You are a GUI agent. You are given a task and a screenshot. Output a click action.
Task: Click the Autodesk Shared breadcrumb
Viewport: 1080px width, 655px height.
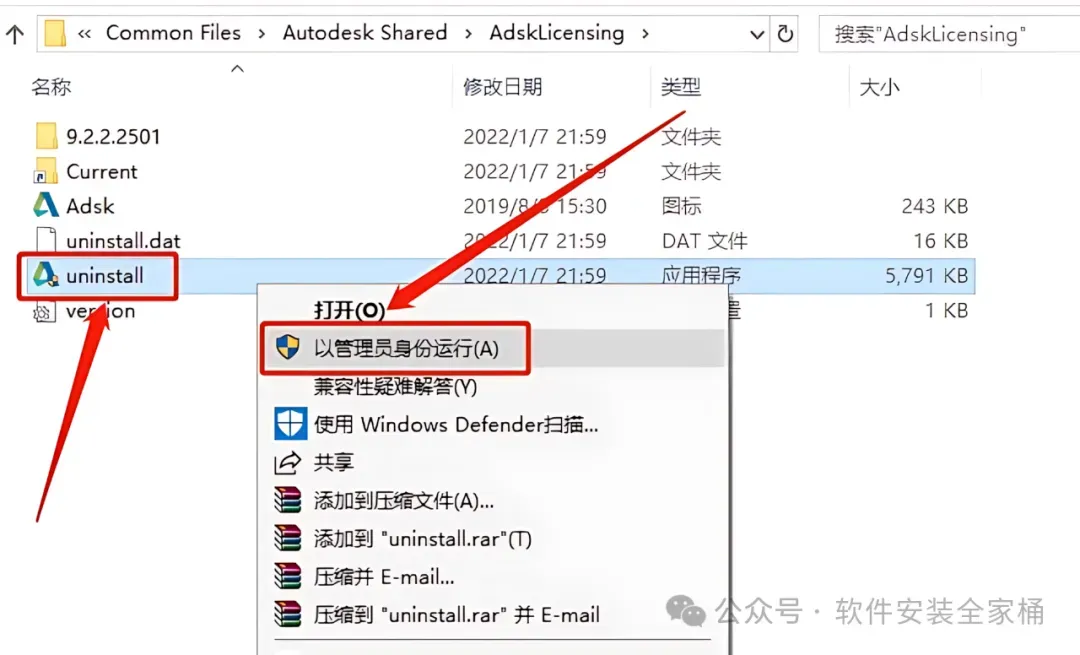pos(365,32)
